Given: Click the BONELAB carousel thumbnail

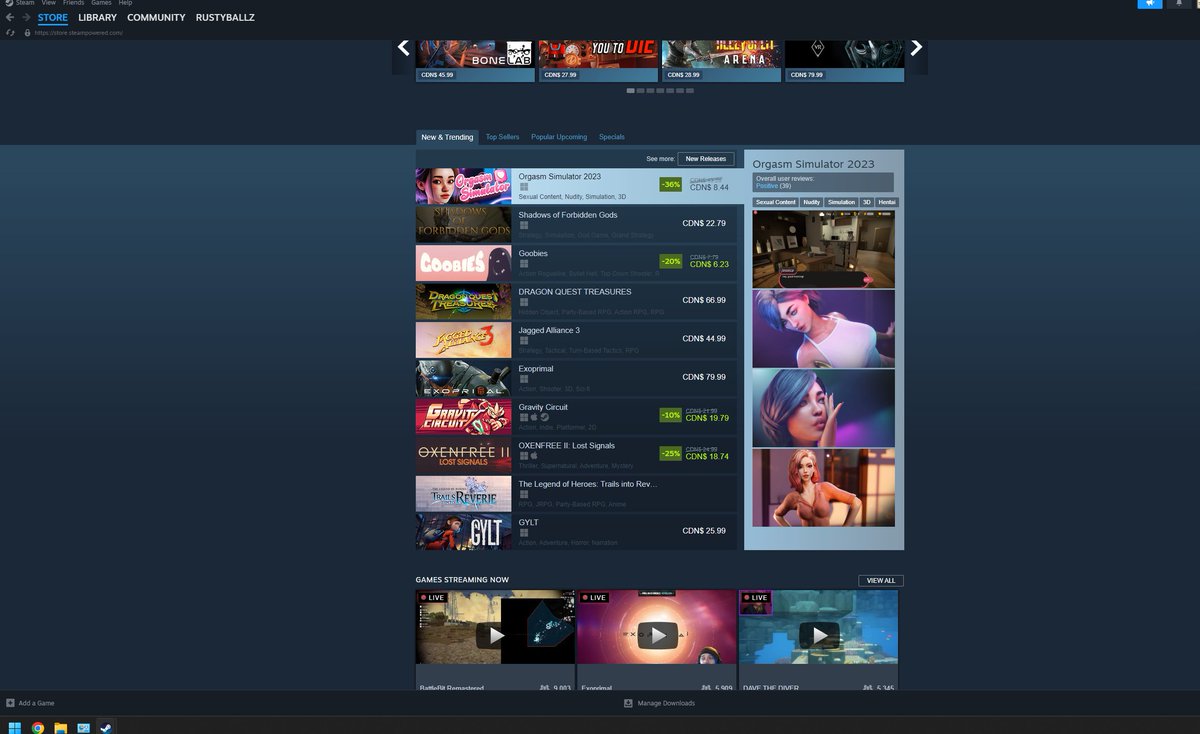Looking at the screenshot, I should point(475,60).
